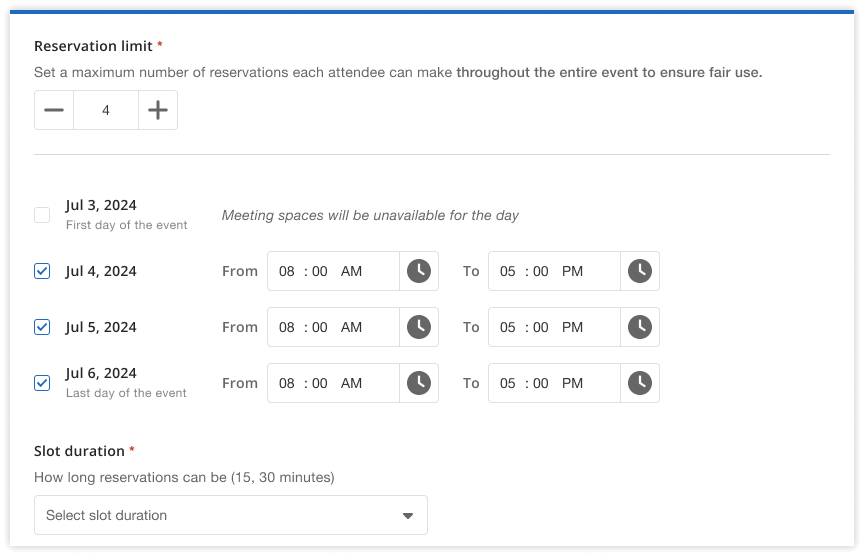Image resolution: width=864 pixels, height=556 pixels.
Task: Uncheck the Jul 5, 2024 checkbox
Action: [42, 327]
